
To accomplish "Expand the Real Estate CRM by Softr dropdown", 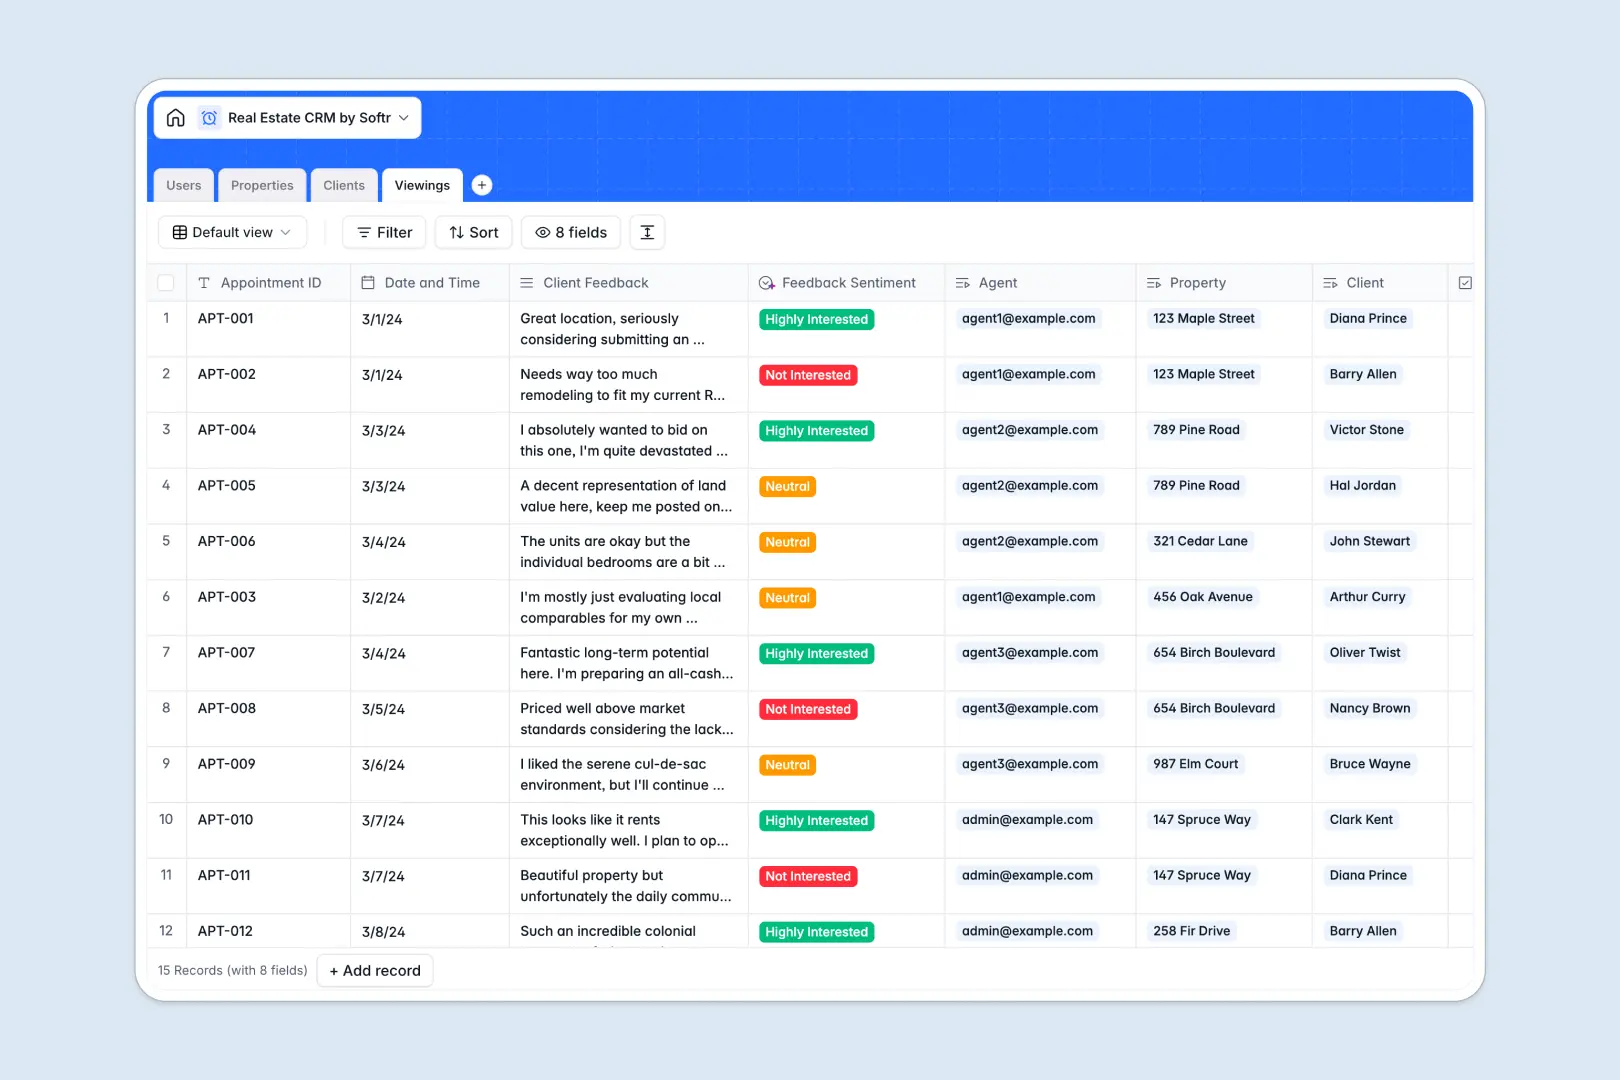I will 403,117.
